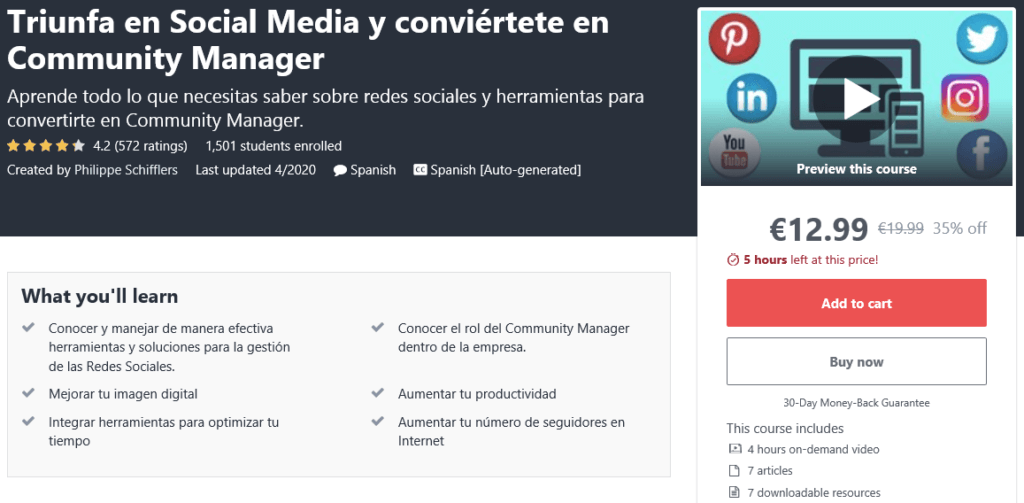1024x503 pixels.
Task: Click the Instagram icon in thumbnail
Action: coord(965,98)
